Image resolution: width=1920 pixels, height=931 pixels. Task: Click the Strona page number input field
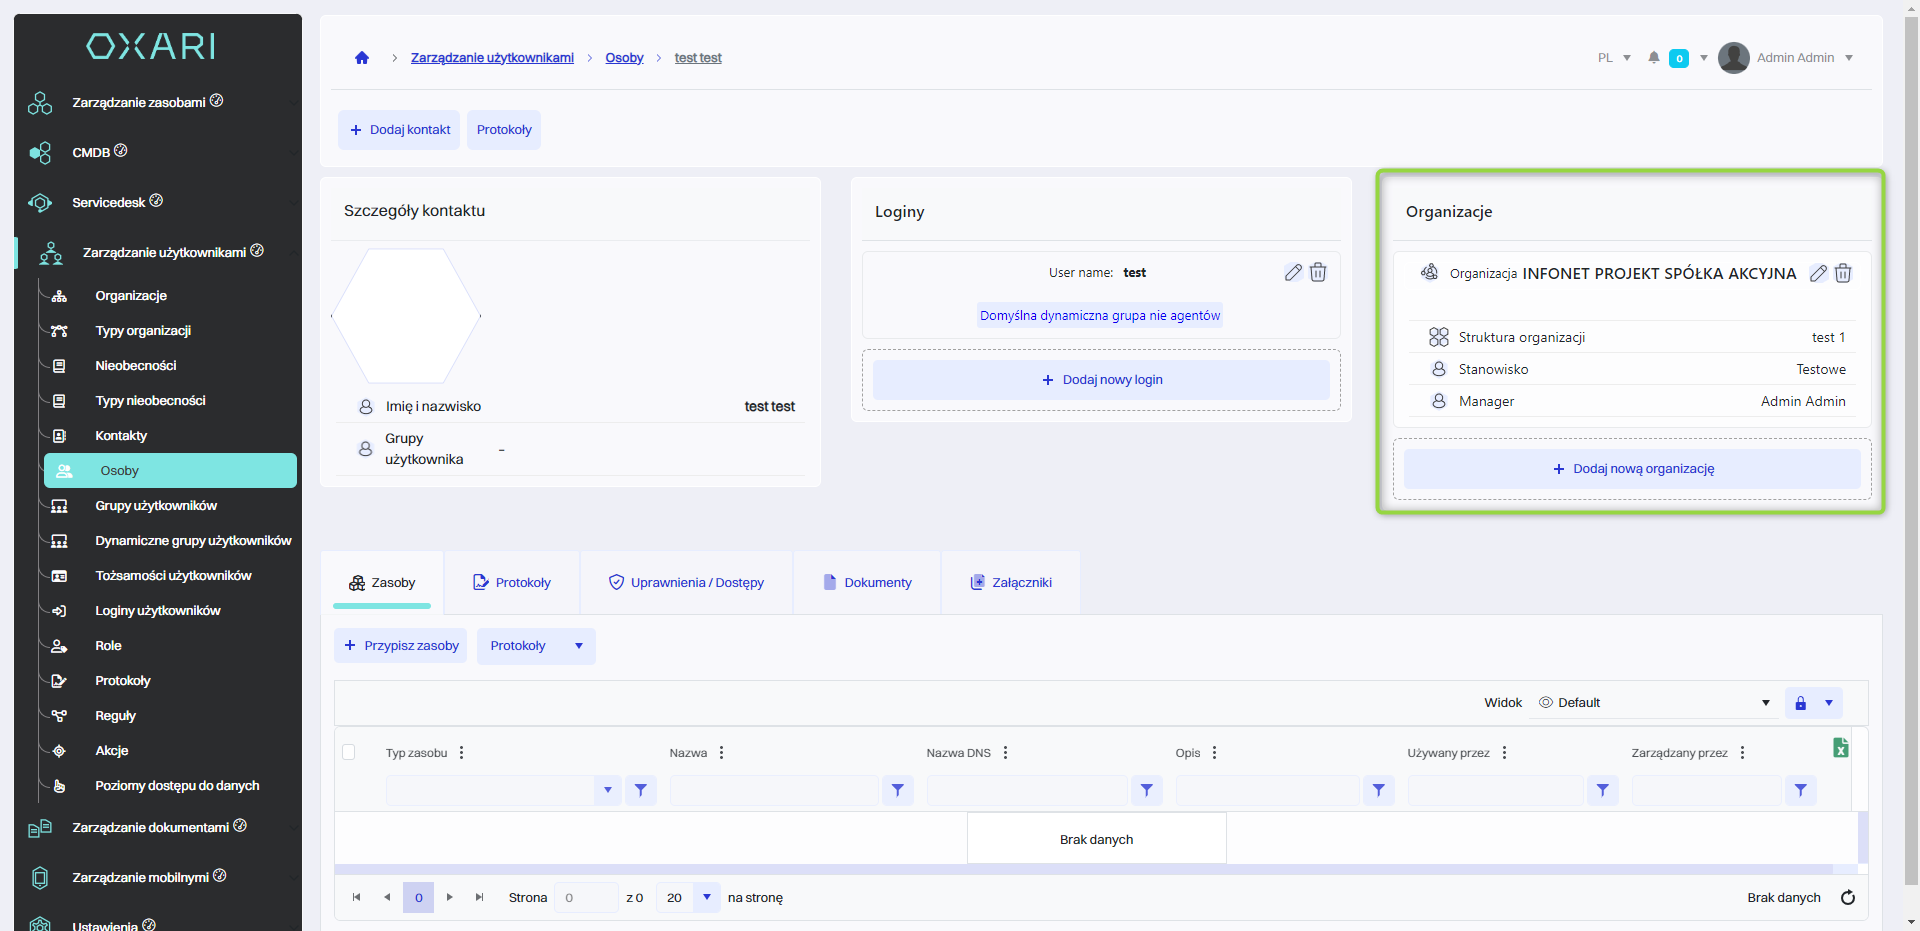[x=586, y=898]
